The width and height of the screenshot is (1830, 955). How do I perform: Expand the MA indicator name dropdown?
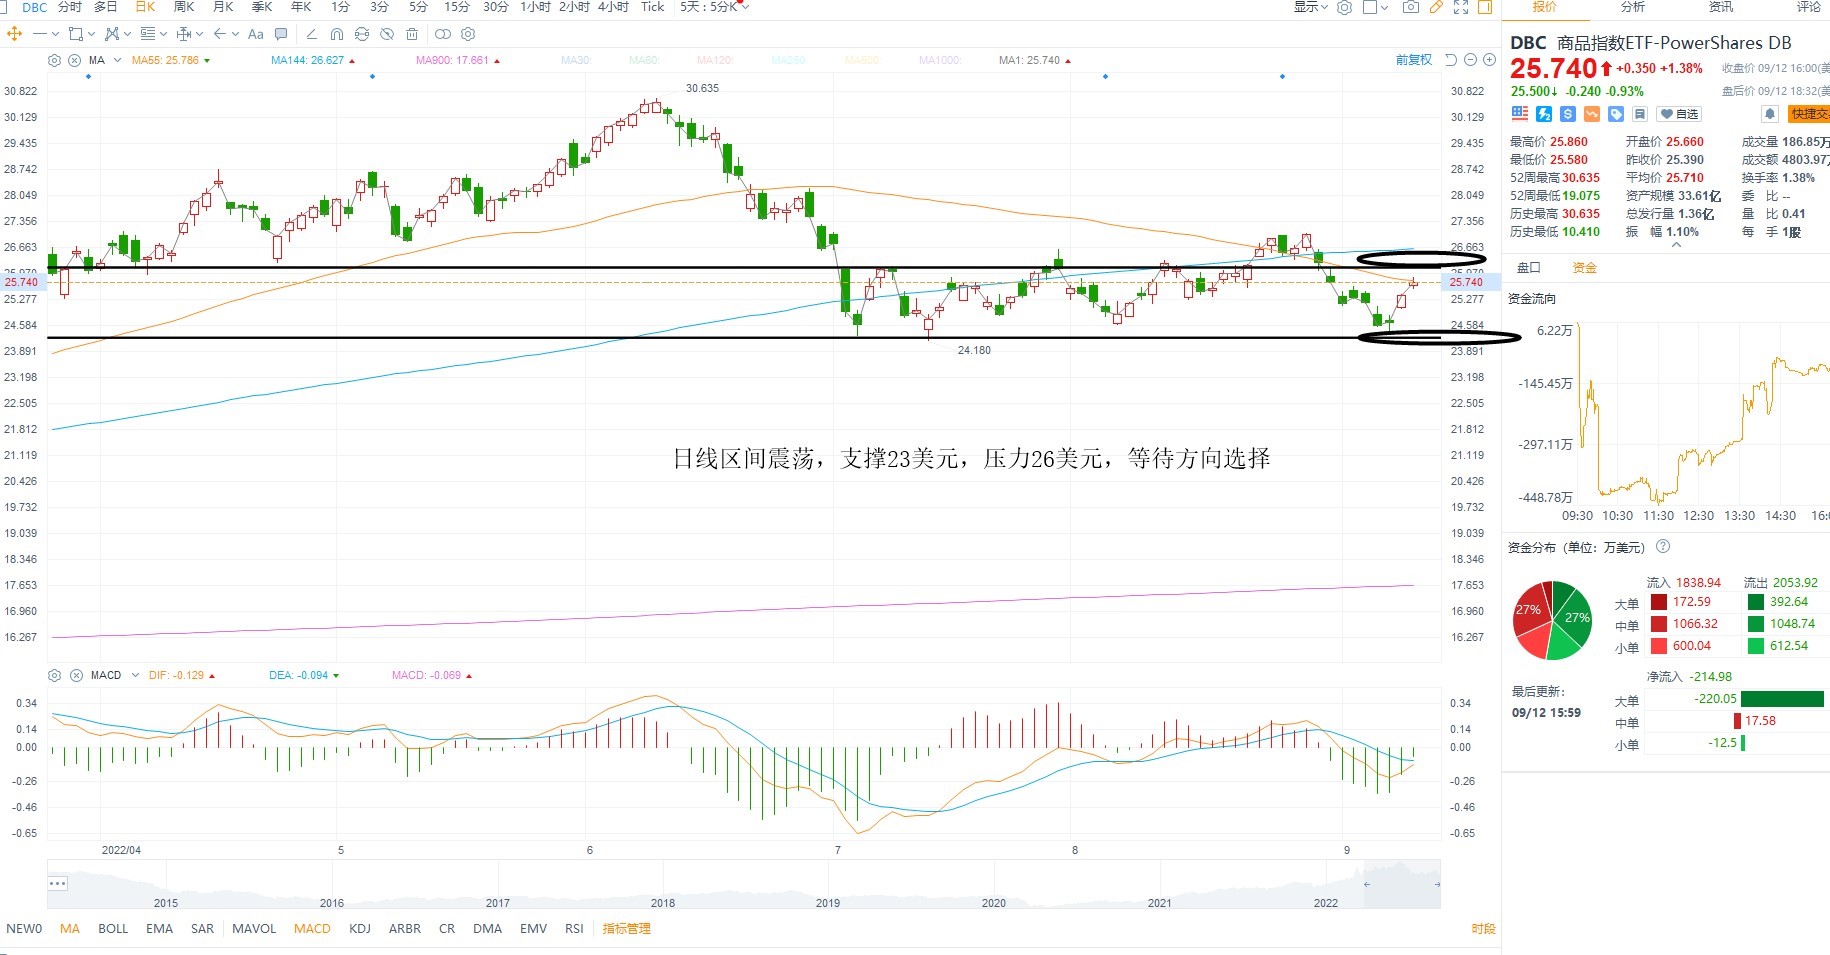[117, 60]
